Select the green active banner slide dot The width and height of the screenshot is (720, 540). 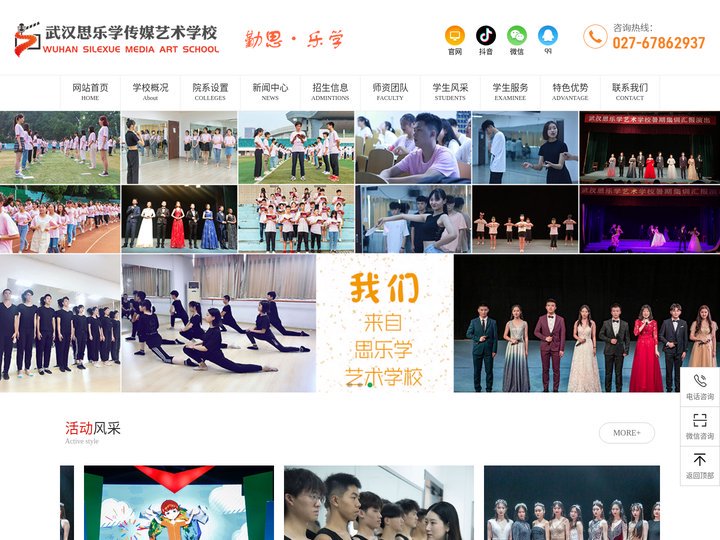[x=370, y=385]
